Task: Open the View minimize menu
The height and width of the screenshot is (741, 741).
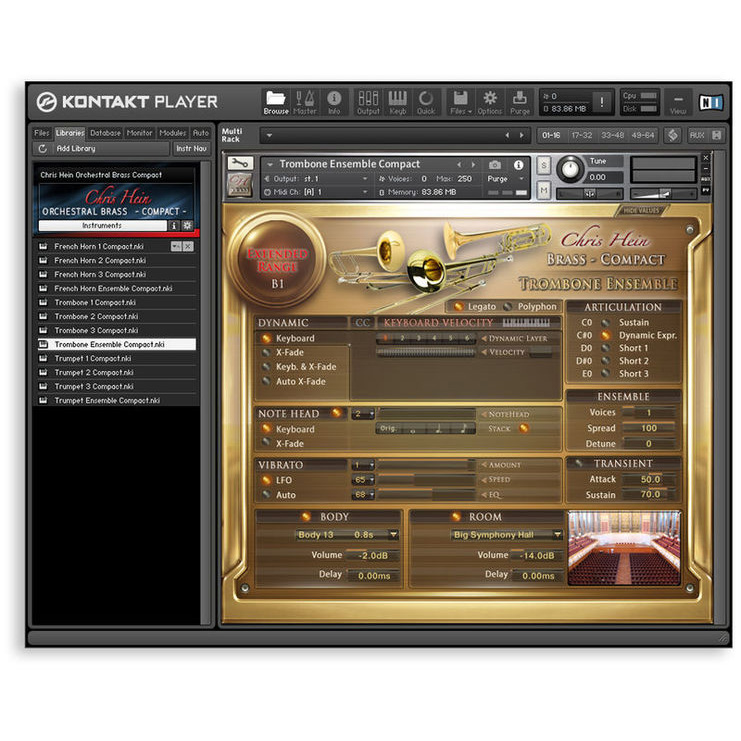Action: (678, 102)
